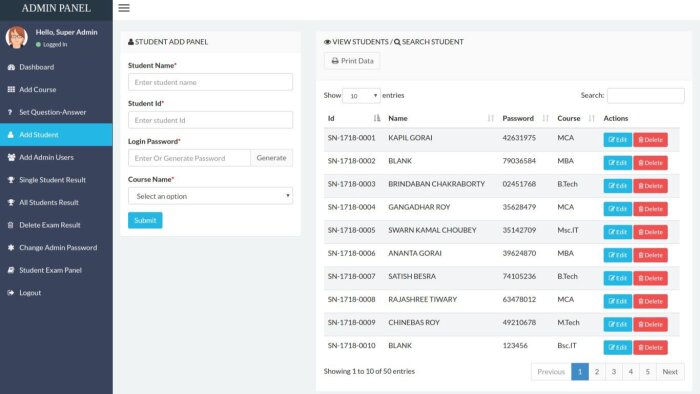Delete student SN-1718-0002 row

(650, 163)
